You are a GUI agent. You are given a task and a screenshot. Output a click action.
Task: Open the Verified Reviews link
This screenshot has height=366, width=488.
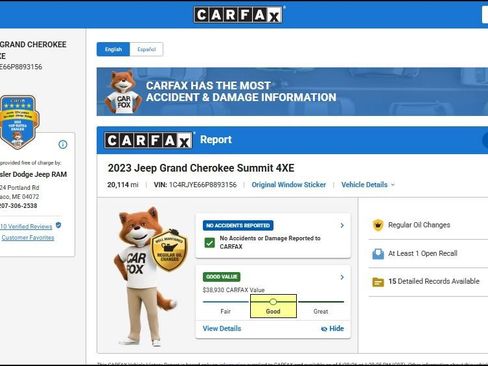click(26, 227)
